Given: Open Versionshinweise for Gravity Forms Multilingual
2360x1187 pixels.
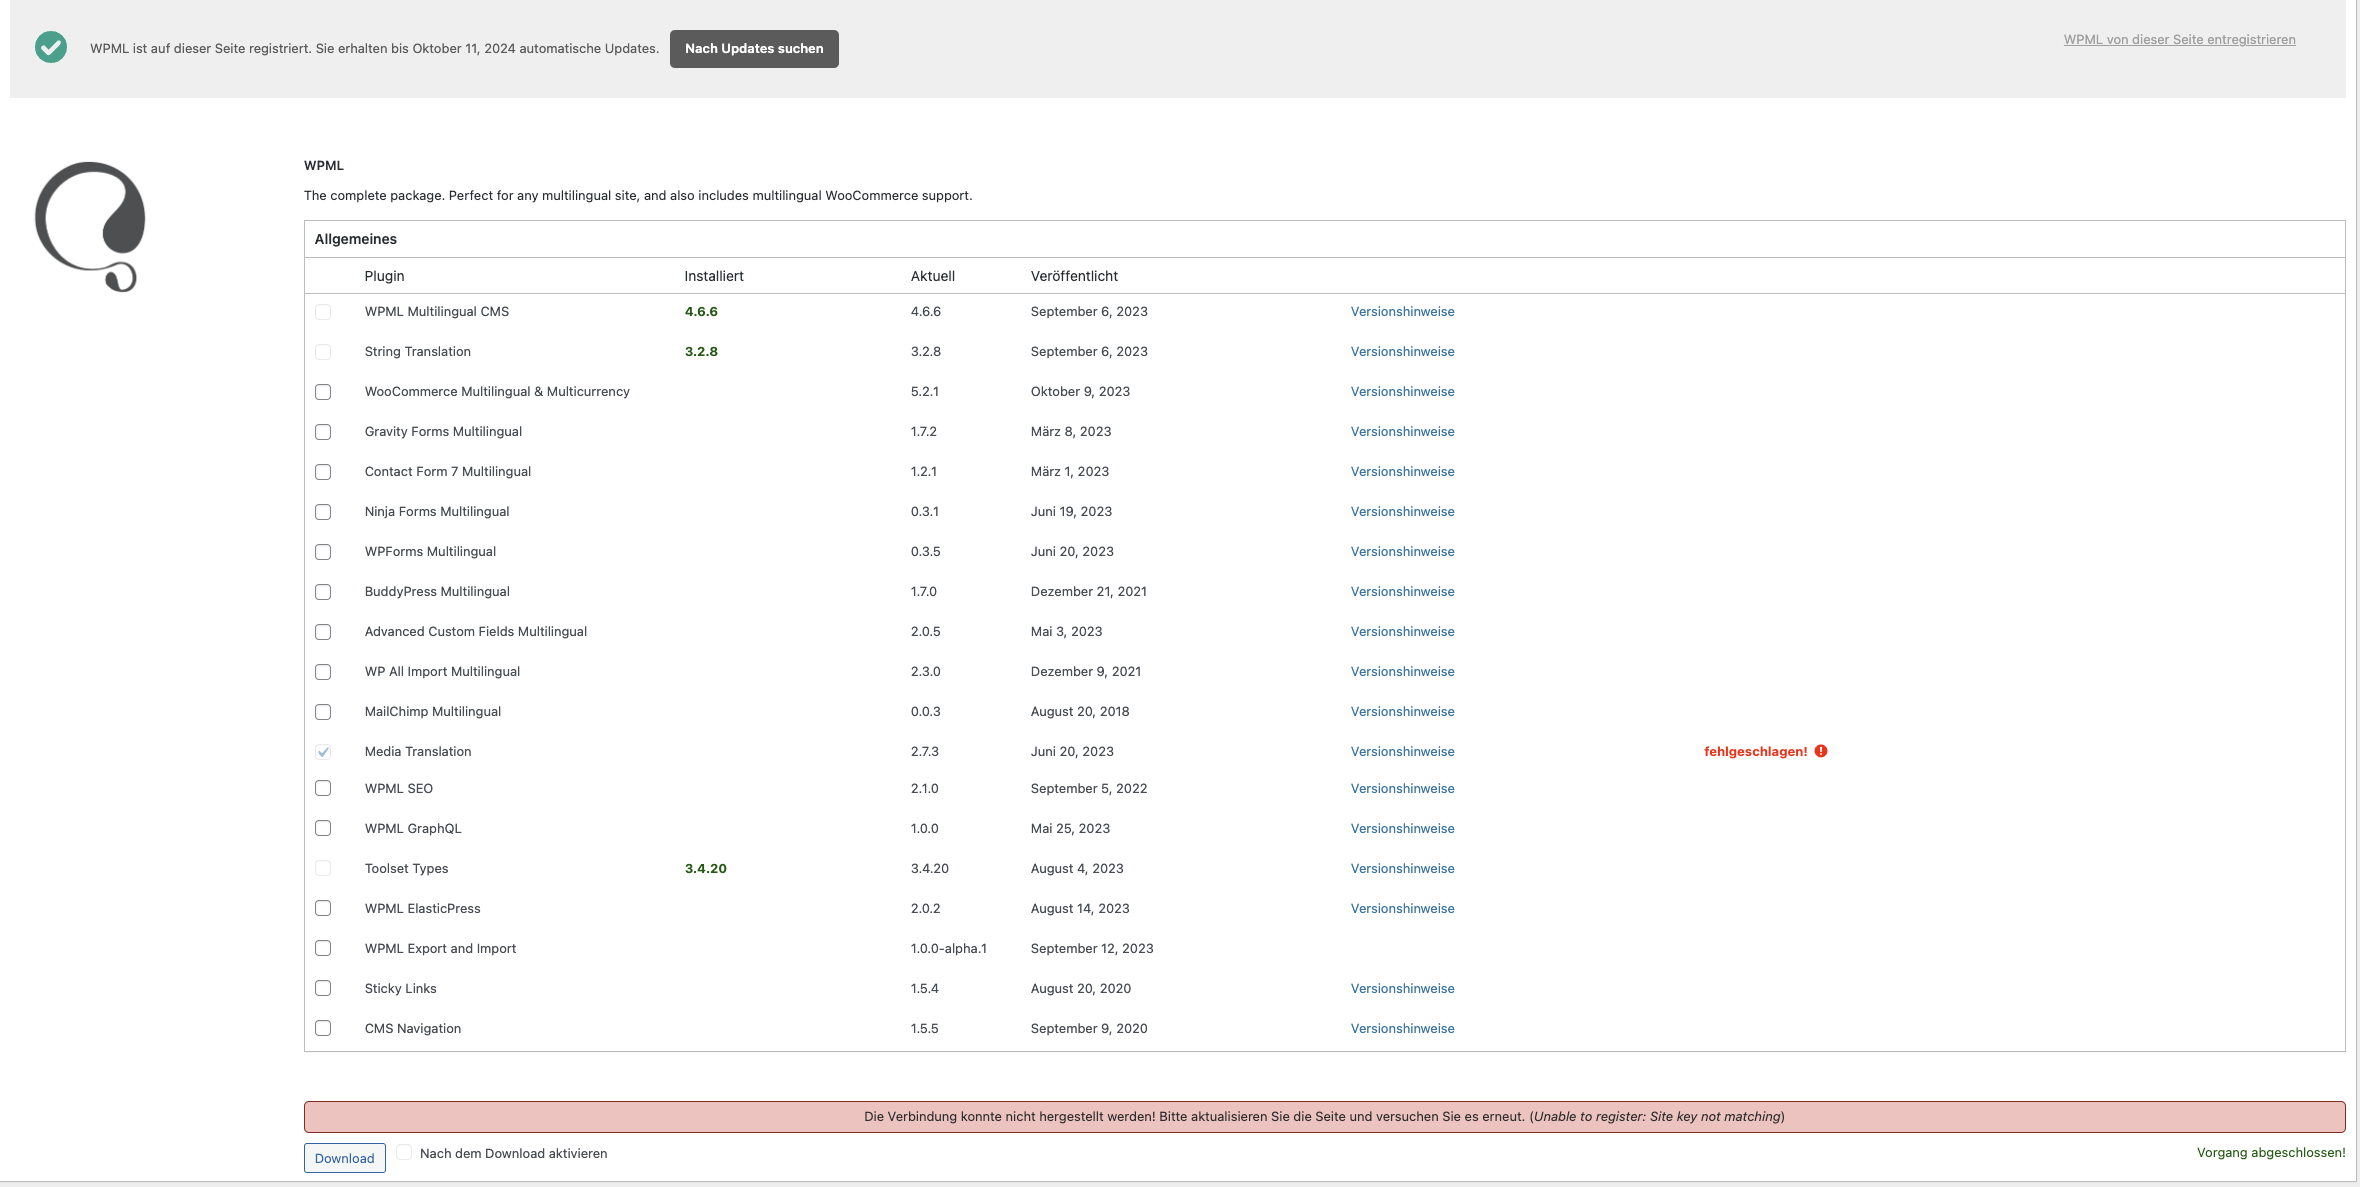Looking at the screenshot, I should pyautogui.click(x=1402, y=432).
